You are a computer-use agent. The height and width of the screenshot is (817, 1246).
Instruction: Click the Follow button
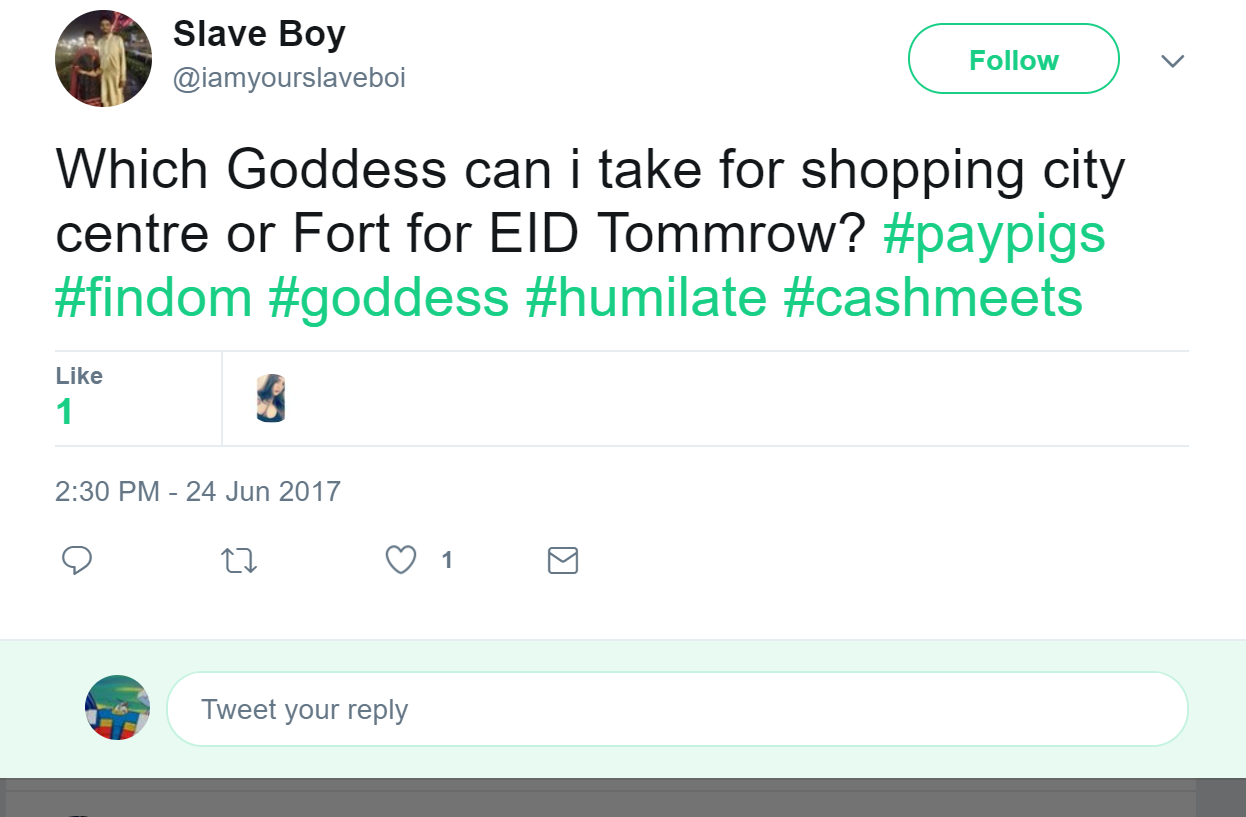[1013, 59]
